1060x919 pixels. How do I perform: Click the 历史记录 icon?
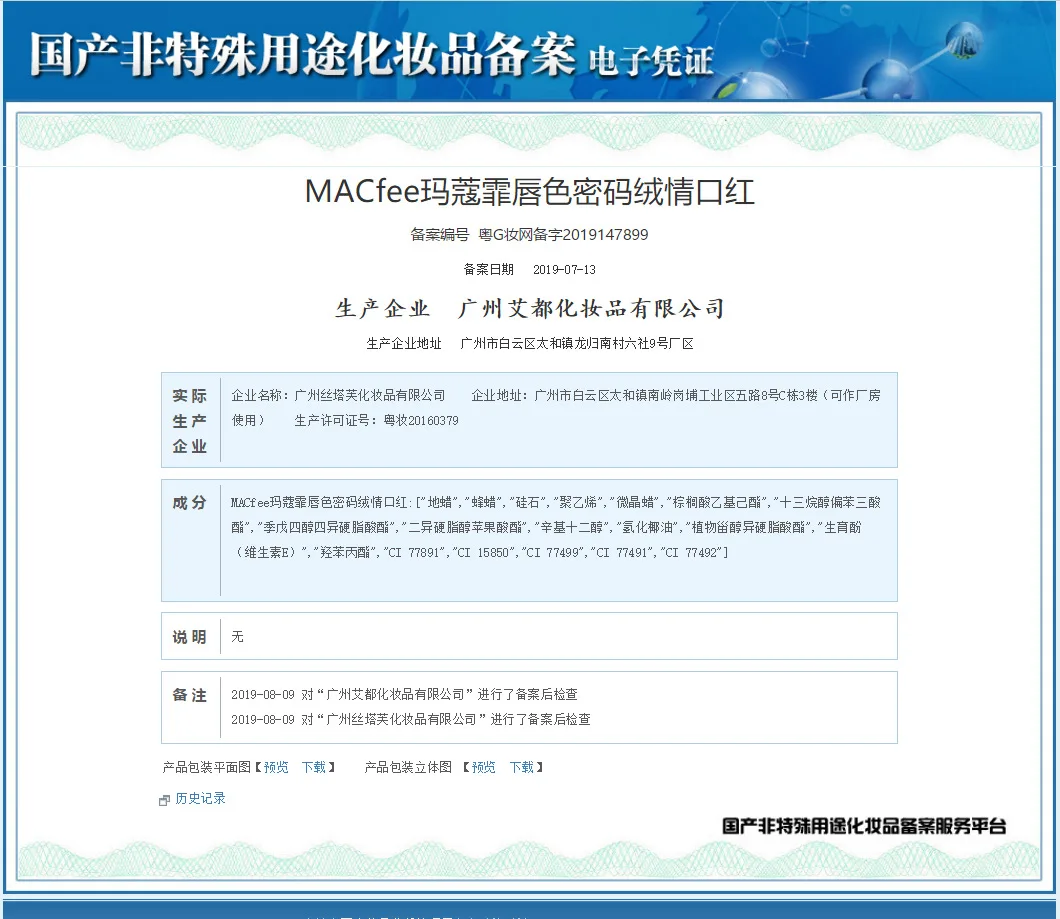point(164,801)
